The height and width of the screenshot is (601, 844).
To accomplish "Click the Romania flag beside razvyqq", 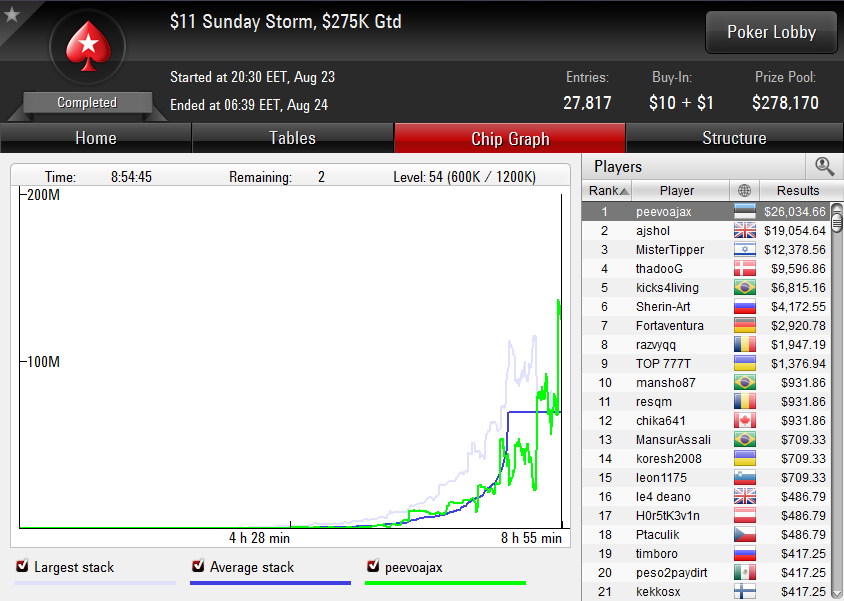I will coord(745,344).
